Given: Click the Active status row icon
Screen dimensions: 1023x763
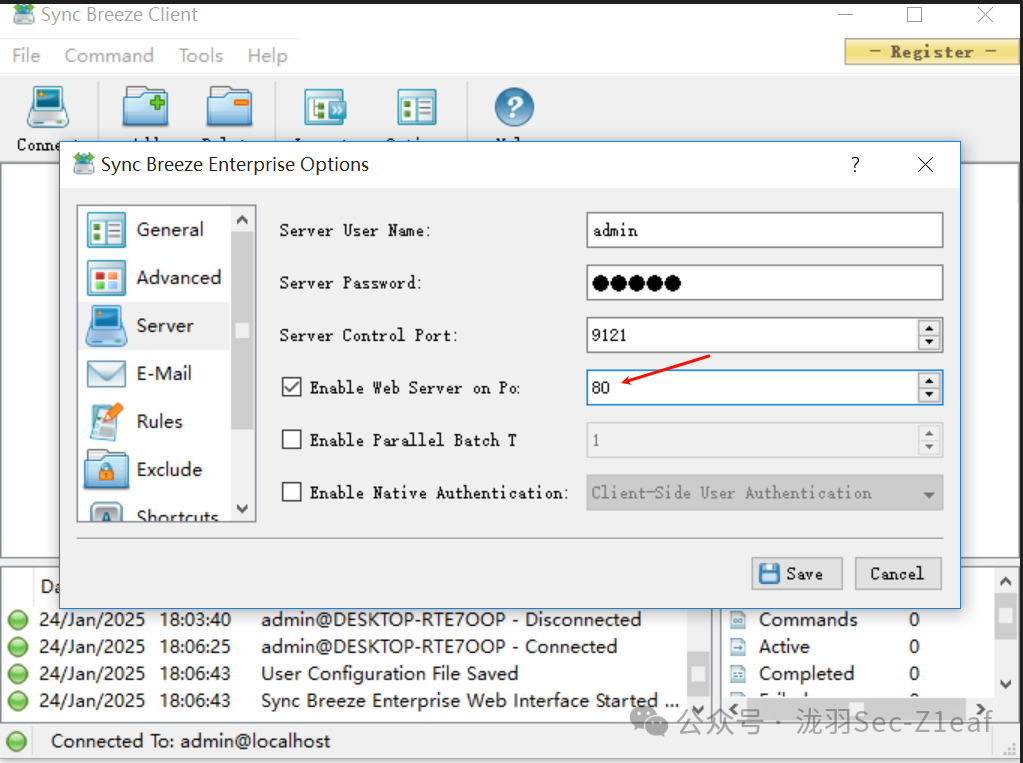Looking at the screenshot, I should pyautogui.click(x=738, y=646).
